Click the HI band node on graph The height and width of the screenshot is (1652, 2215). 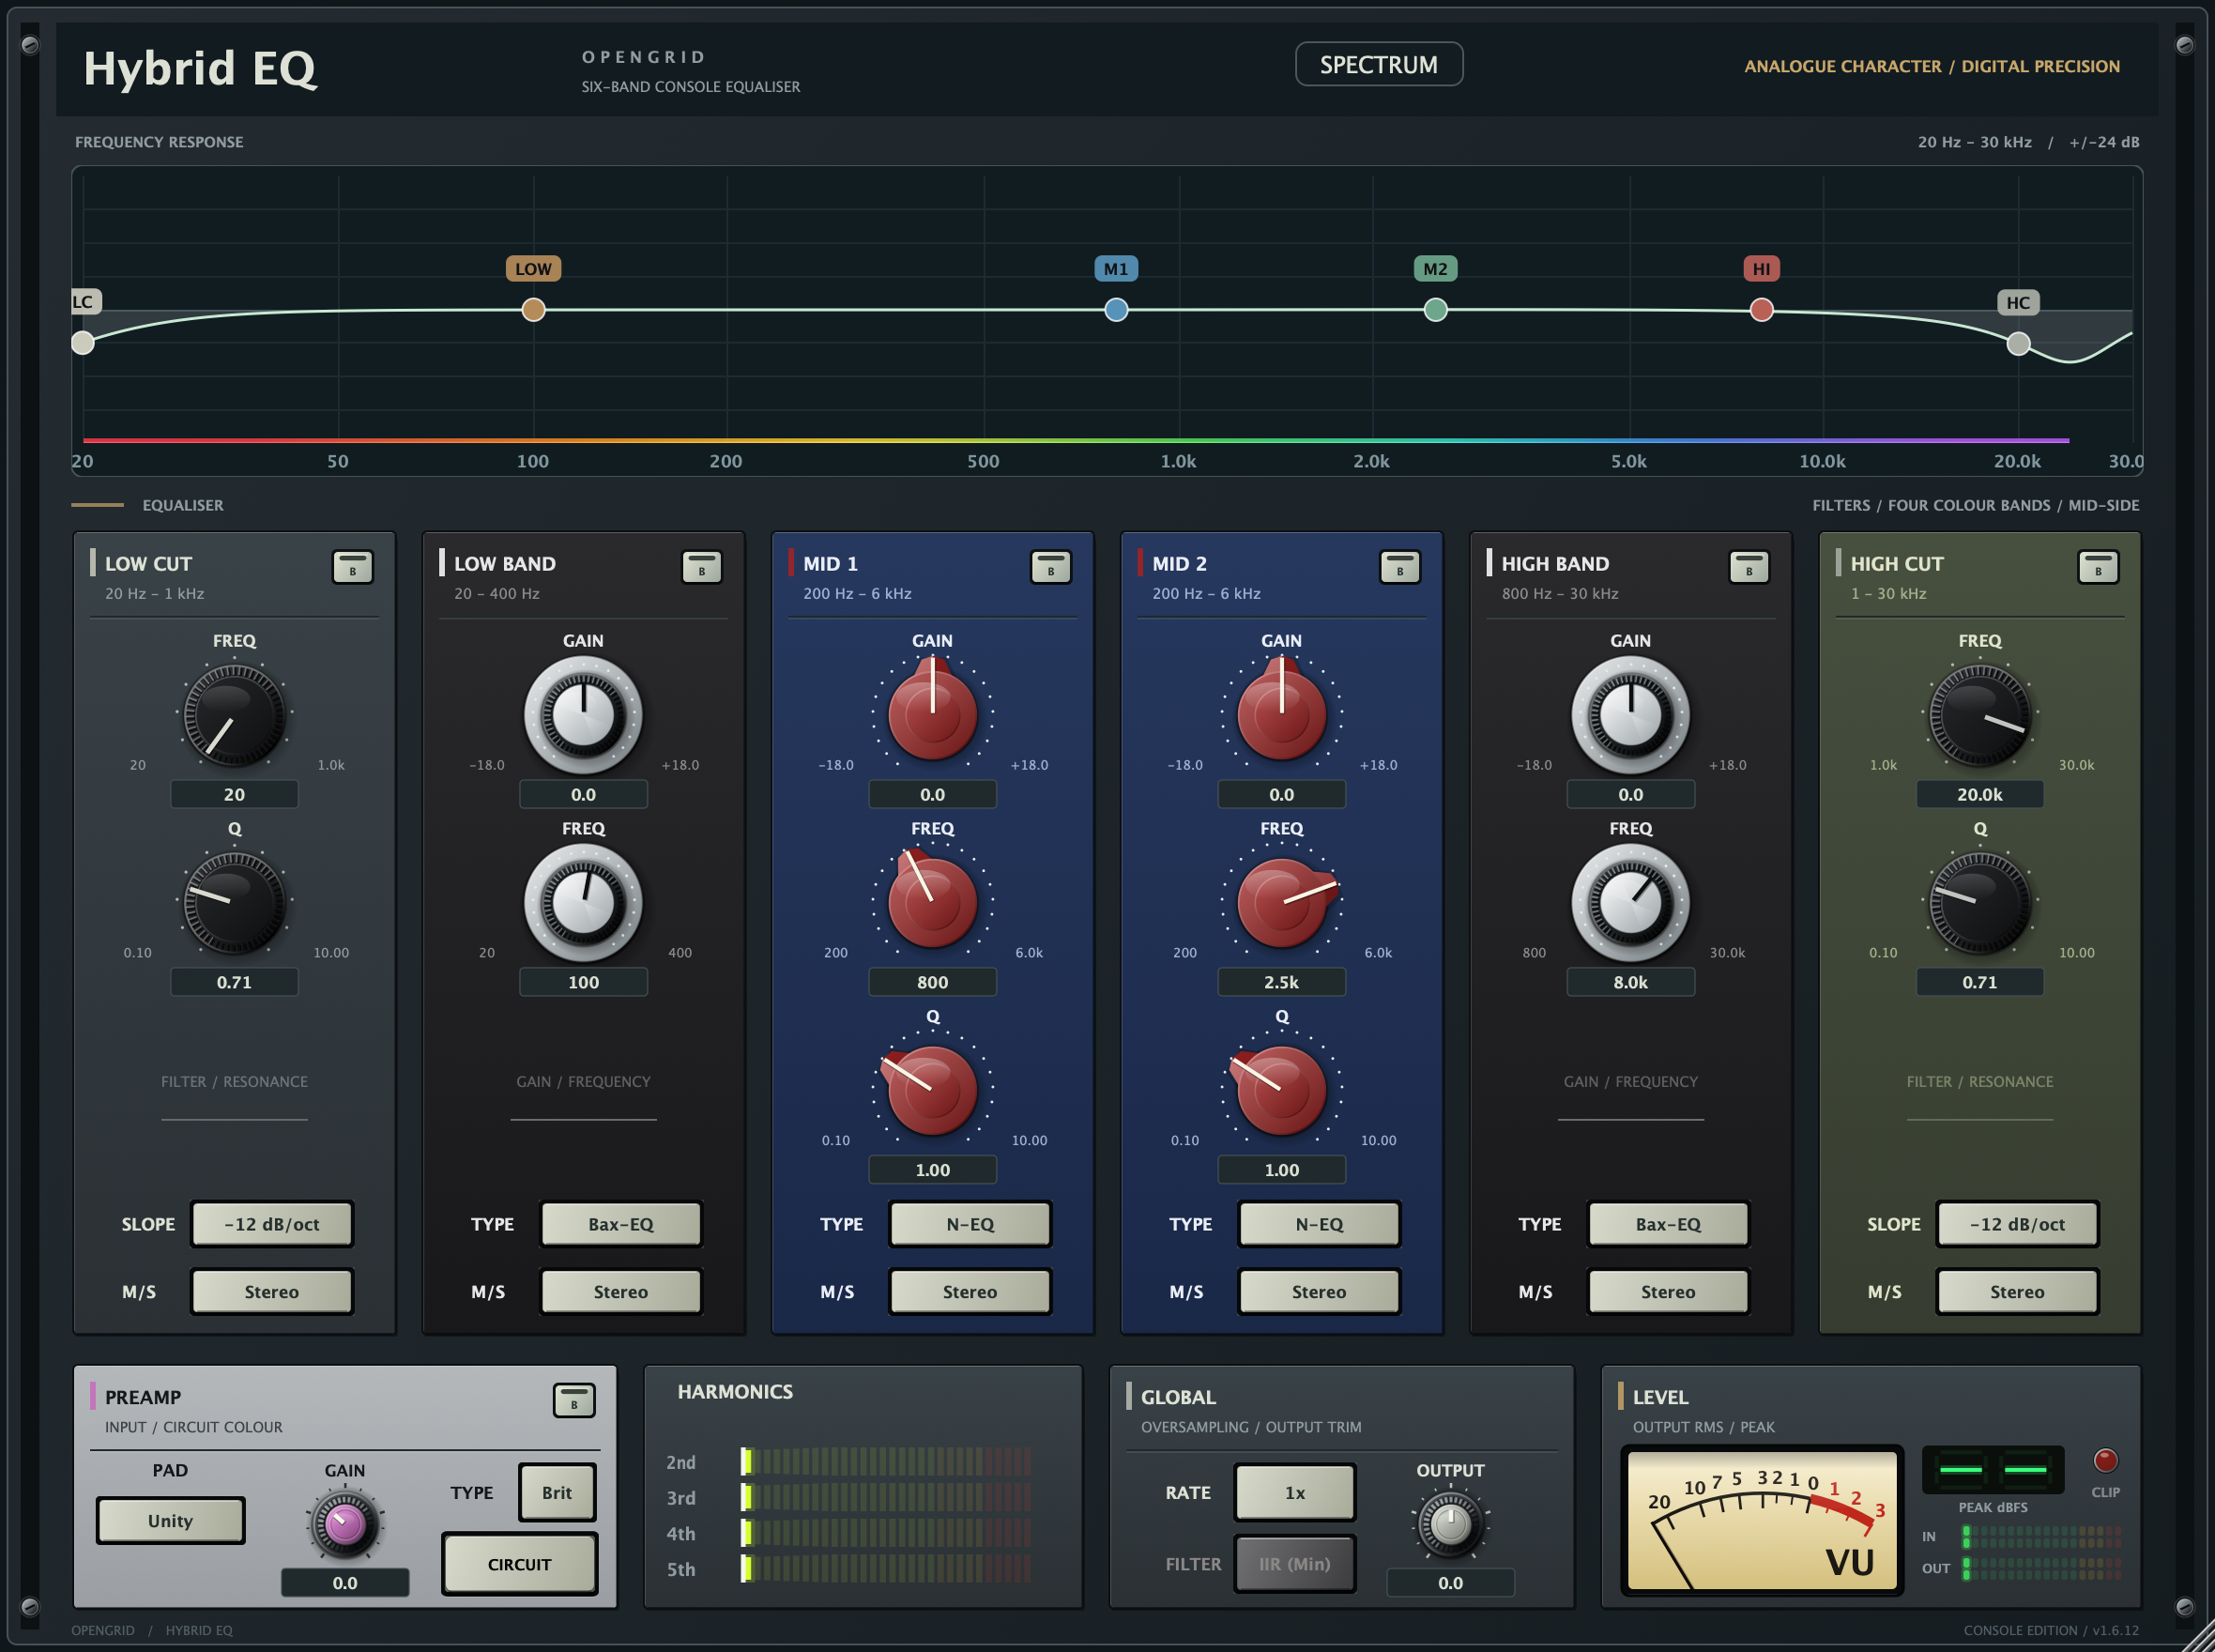coord(1761,310)
